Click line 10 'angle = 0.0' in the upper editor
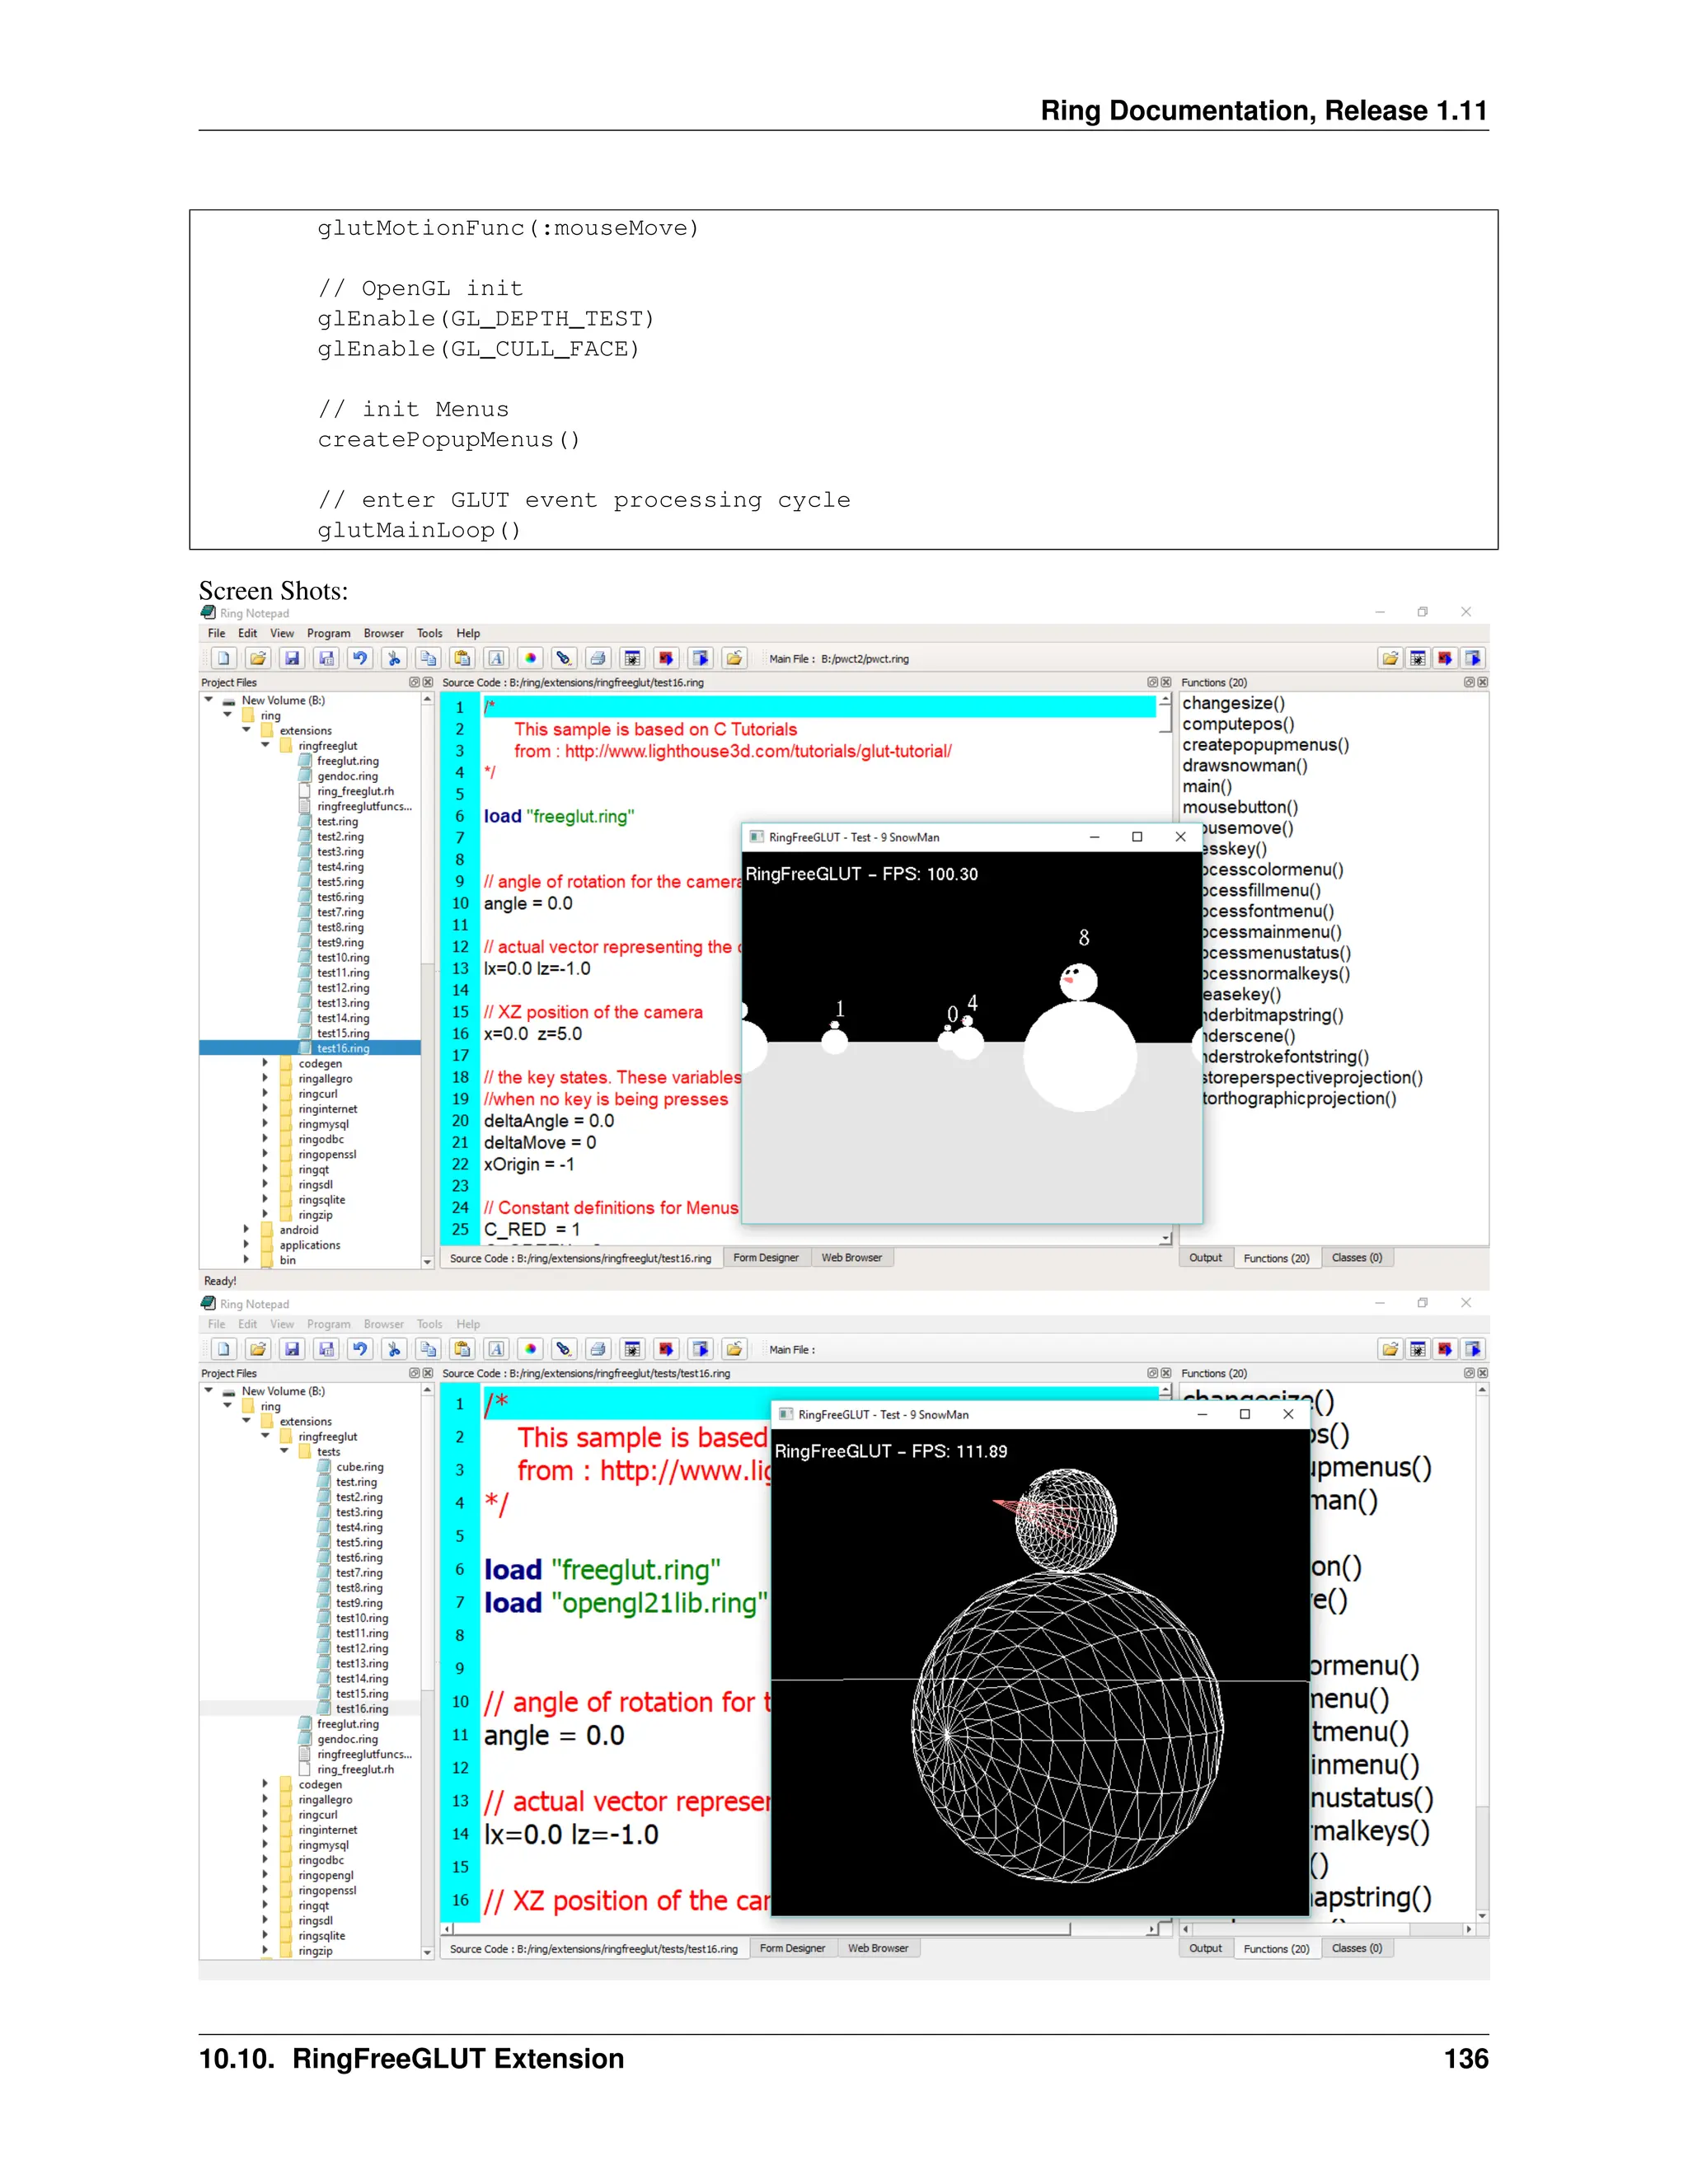Screen dimensions: 1688x2184 tap(528, 904)
